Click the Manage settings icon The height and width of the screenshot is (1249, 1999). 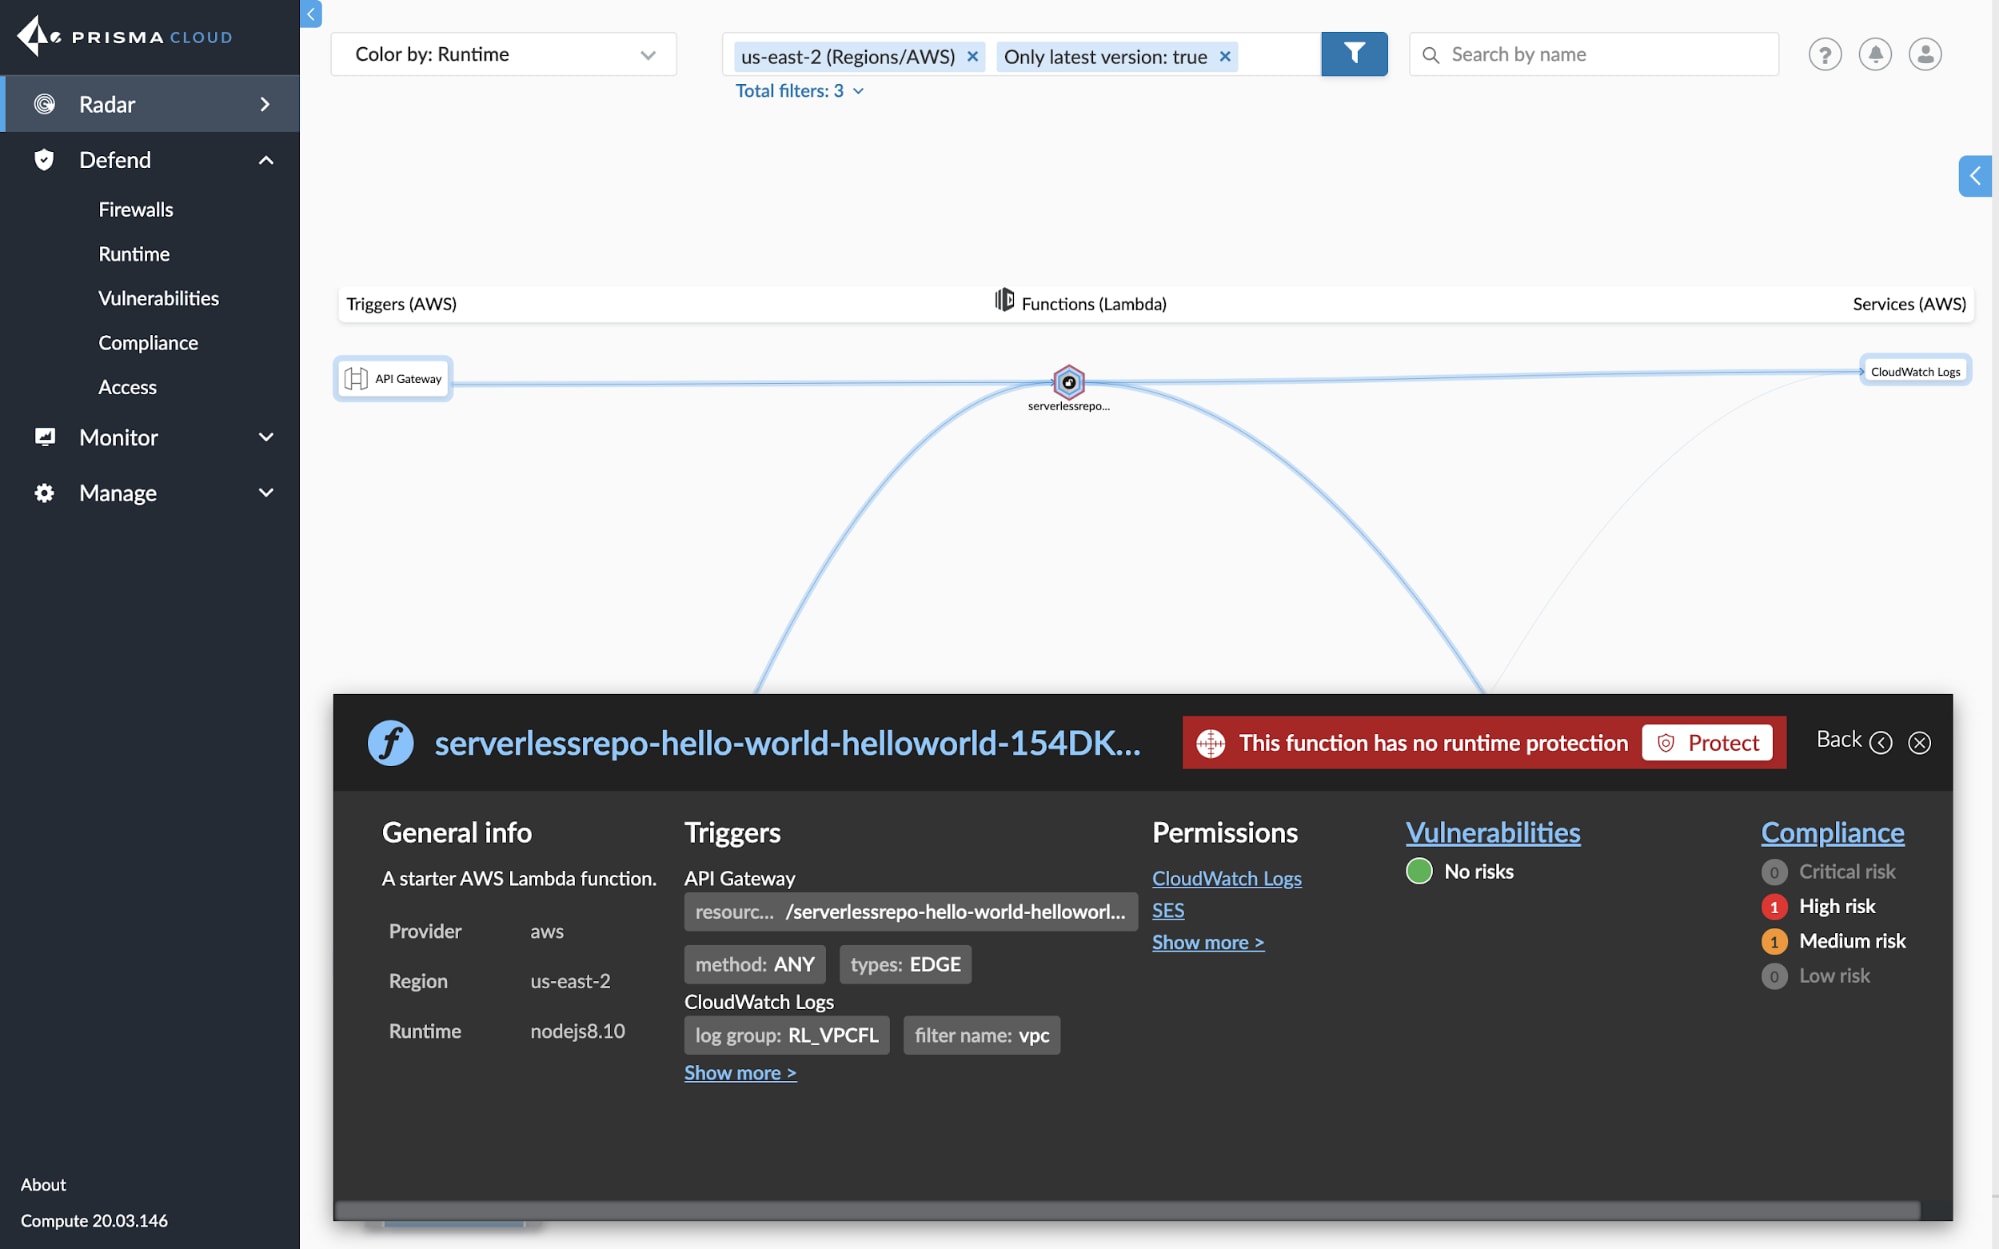click(43, 491)
